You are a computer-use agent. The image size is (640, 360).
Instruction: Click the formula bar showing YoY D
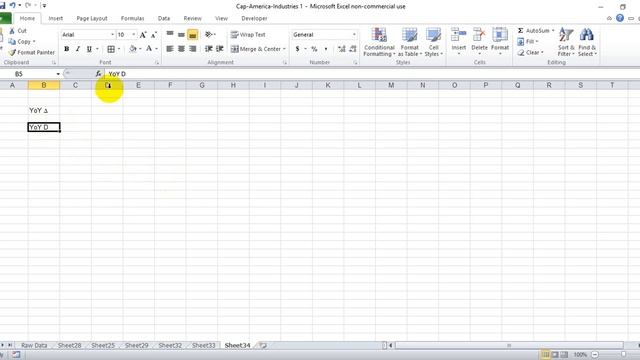click(371, 74)
